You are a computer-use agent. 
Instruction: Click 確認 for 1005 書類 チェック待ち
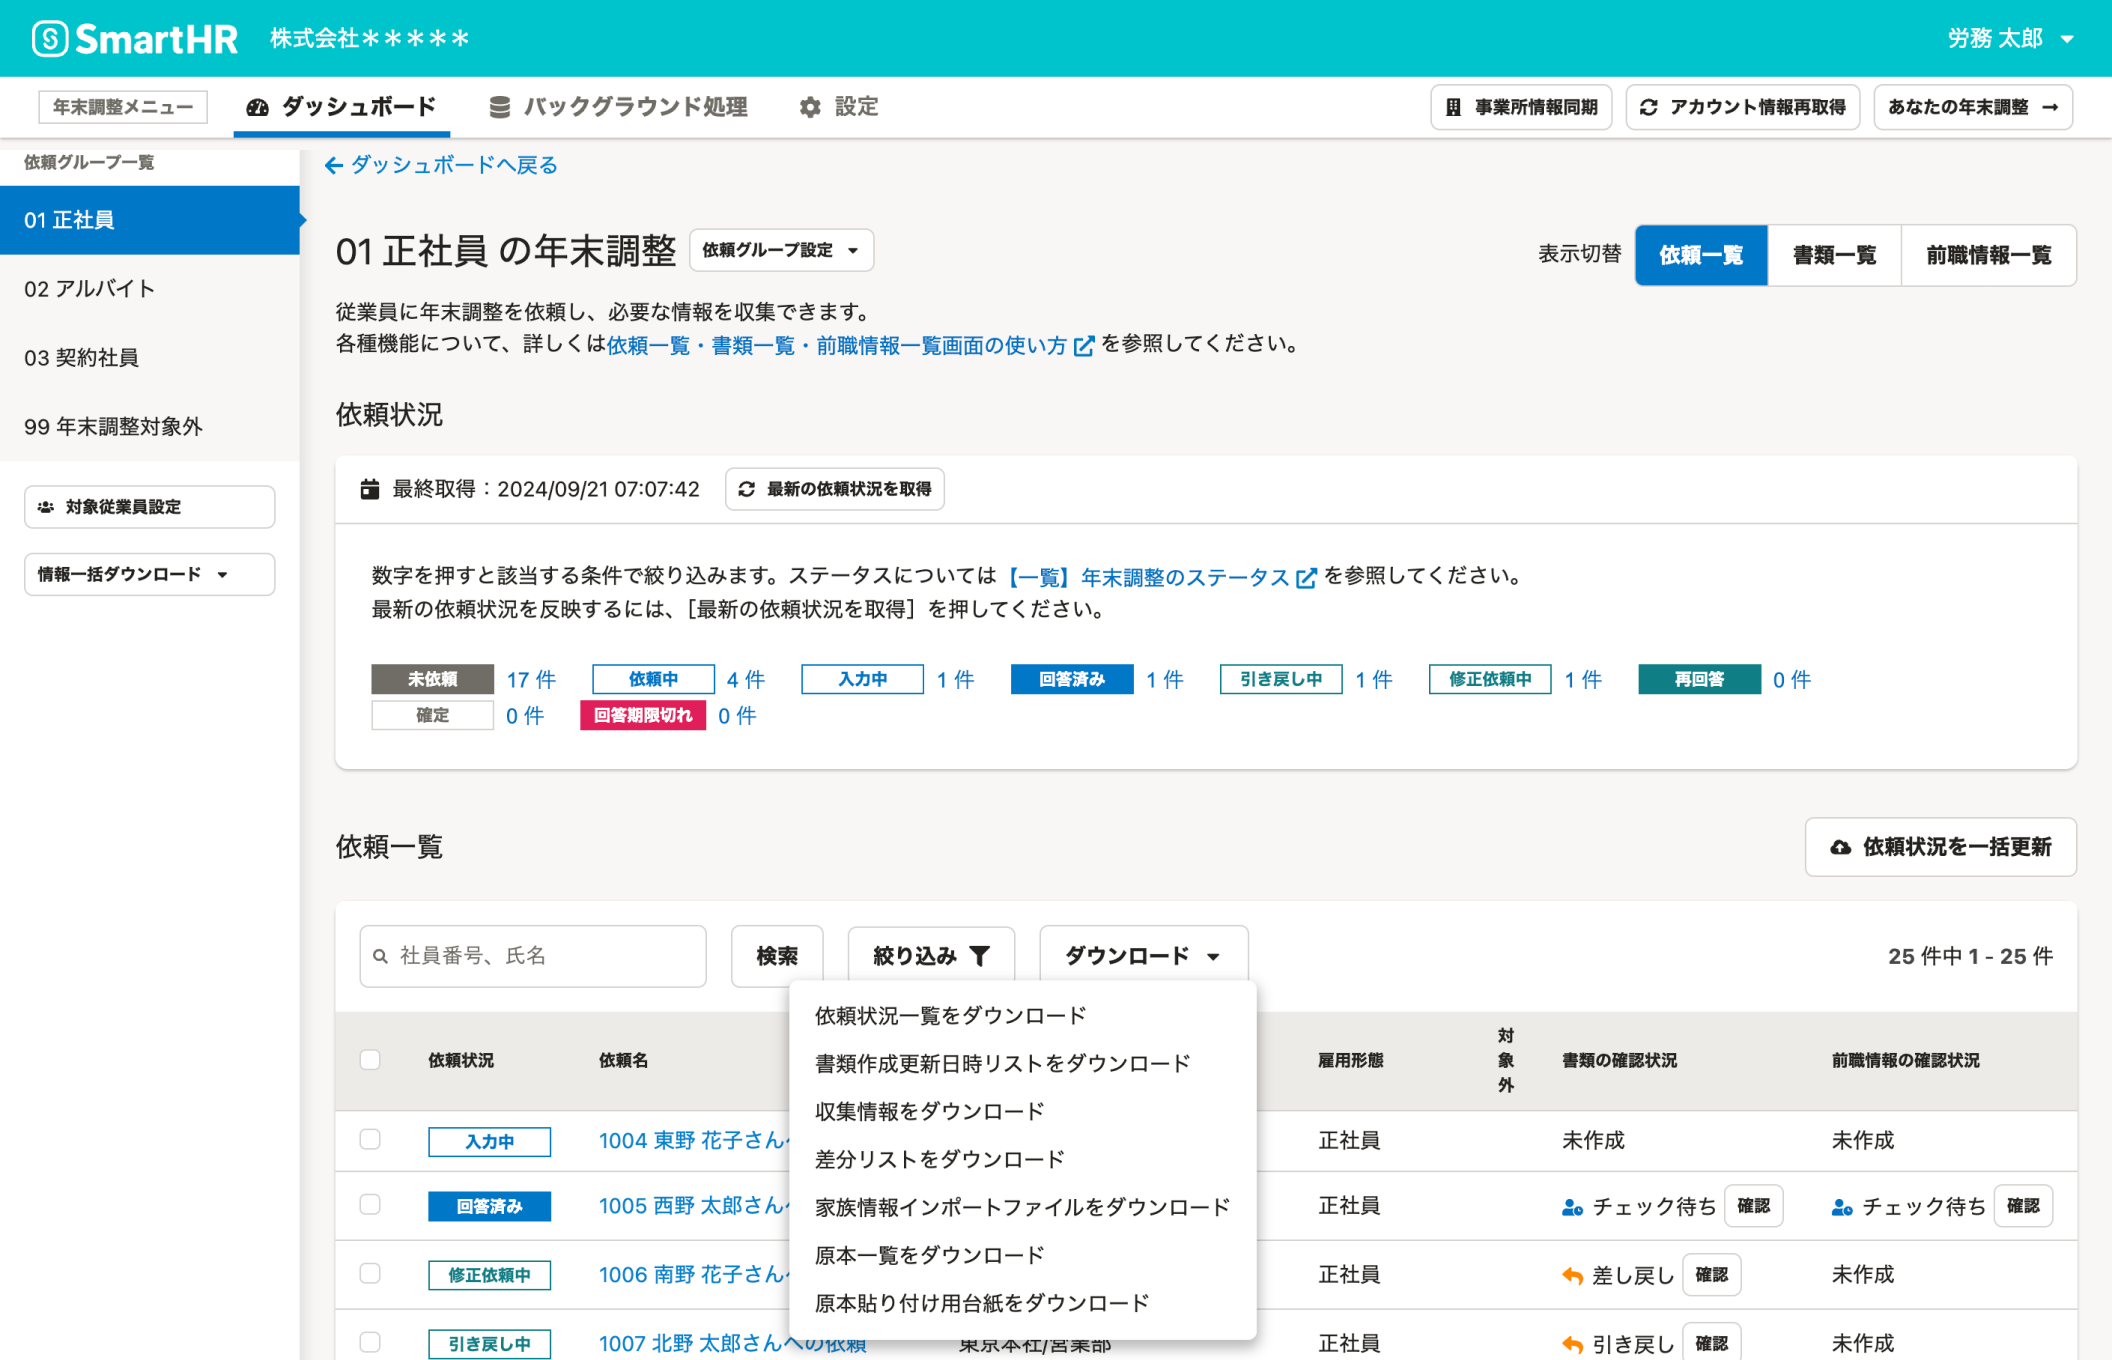pos(1753,1207)
